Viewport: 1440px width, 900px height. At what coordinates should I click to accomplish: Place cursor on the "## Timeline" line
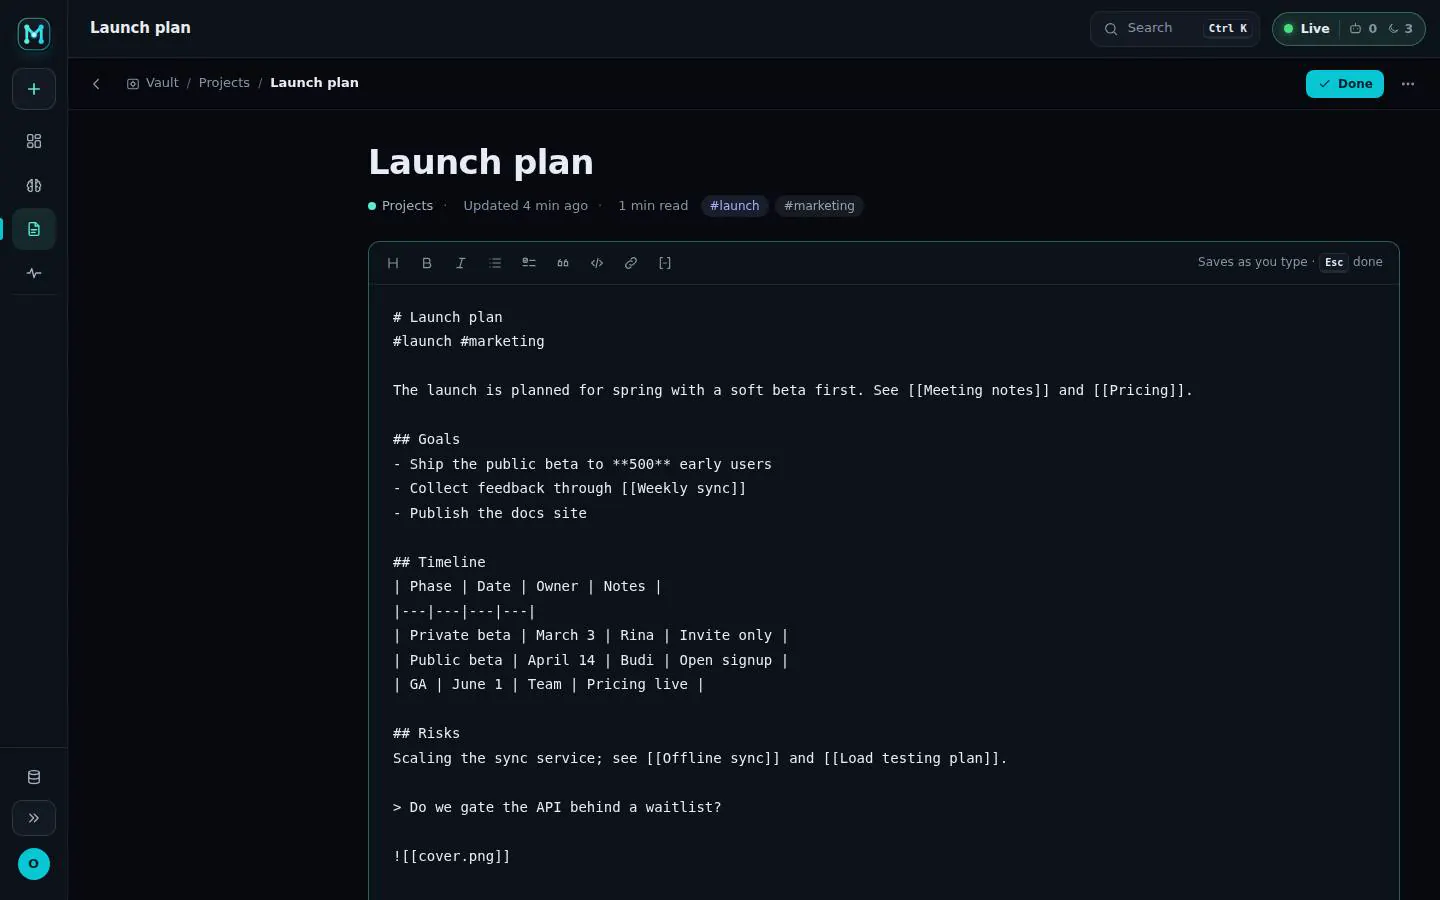(439, 562)
